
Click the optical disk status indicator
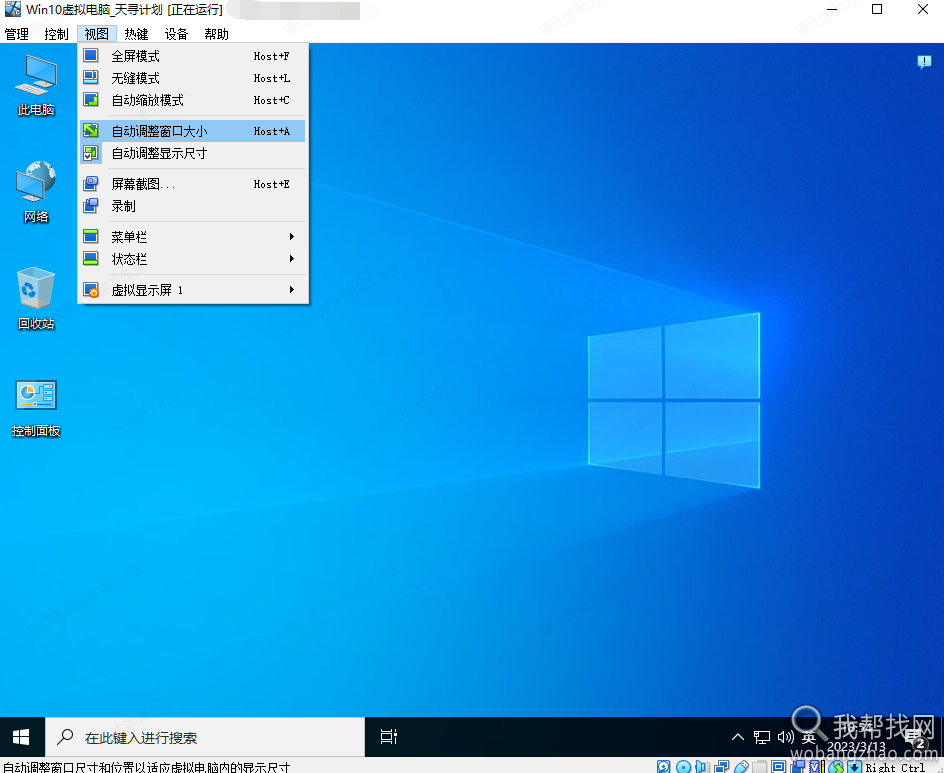pos(683,766)
